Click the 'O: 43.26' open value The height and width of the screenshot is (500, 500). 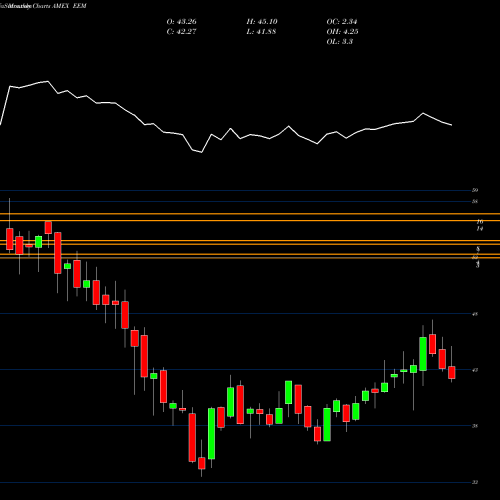[x=181, y=22]
